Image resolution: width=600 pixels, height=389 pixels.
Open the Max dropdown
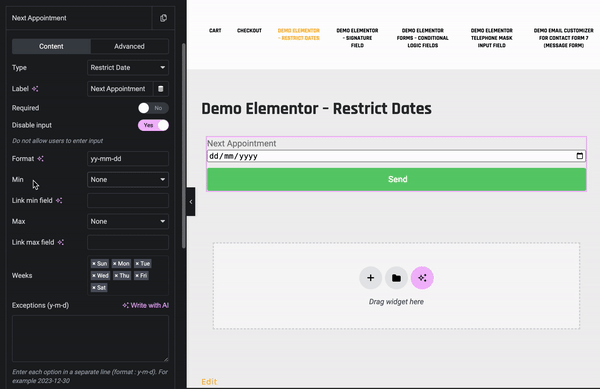128,221
